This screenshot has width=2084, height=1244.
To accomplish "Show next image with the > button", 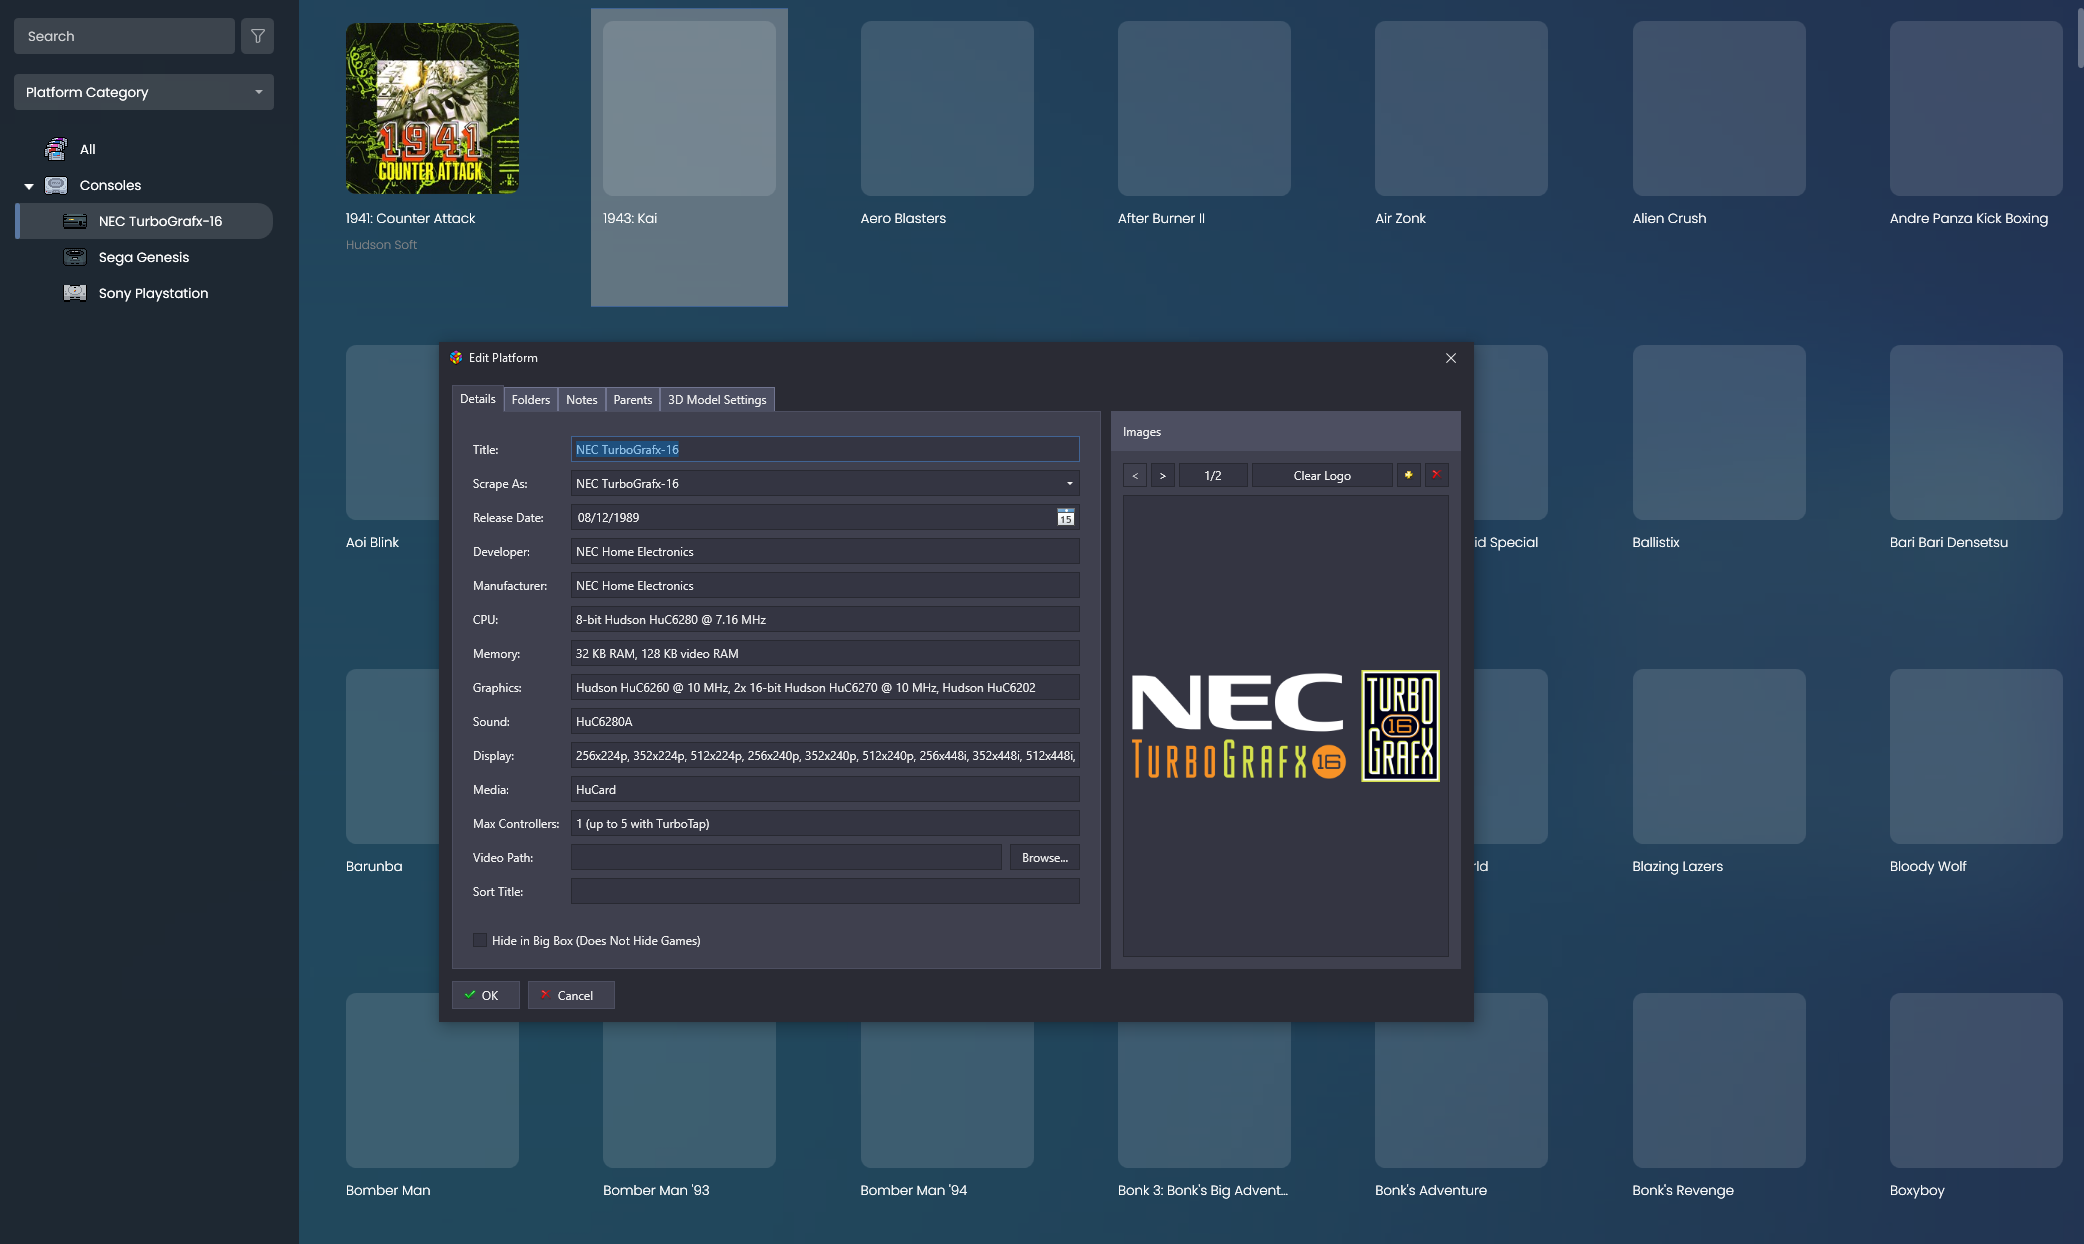I will click(1163, 475).
